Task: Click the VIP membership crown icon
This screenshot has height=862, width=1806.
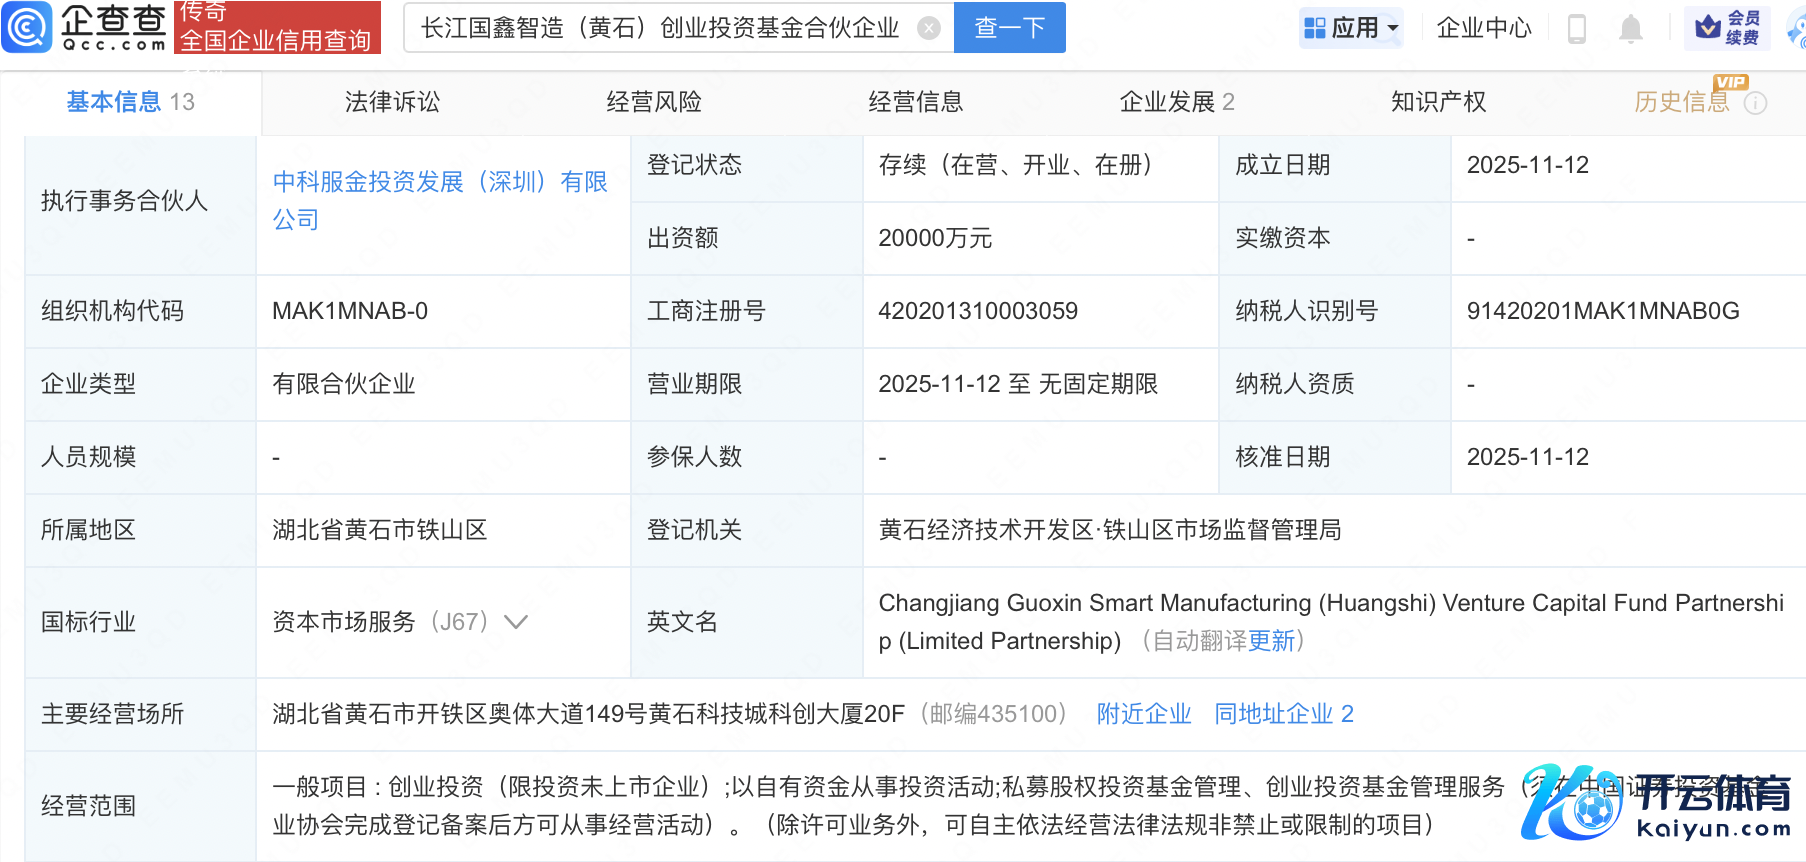Action: [x=1708, y=27]
